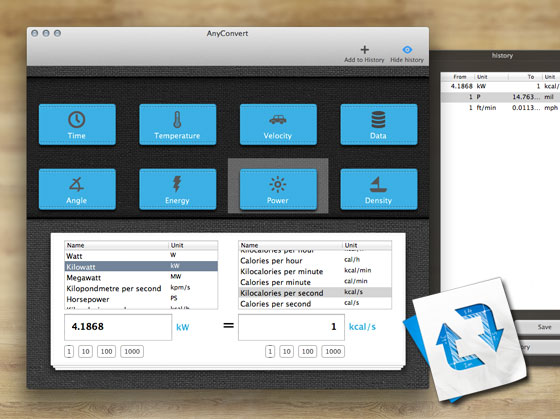Select the 4.1868 kW row in history window
Viewport: 560px width, 419px height.
pyautogui.click(x=500, y=86)
